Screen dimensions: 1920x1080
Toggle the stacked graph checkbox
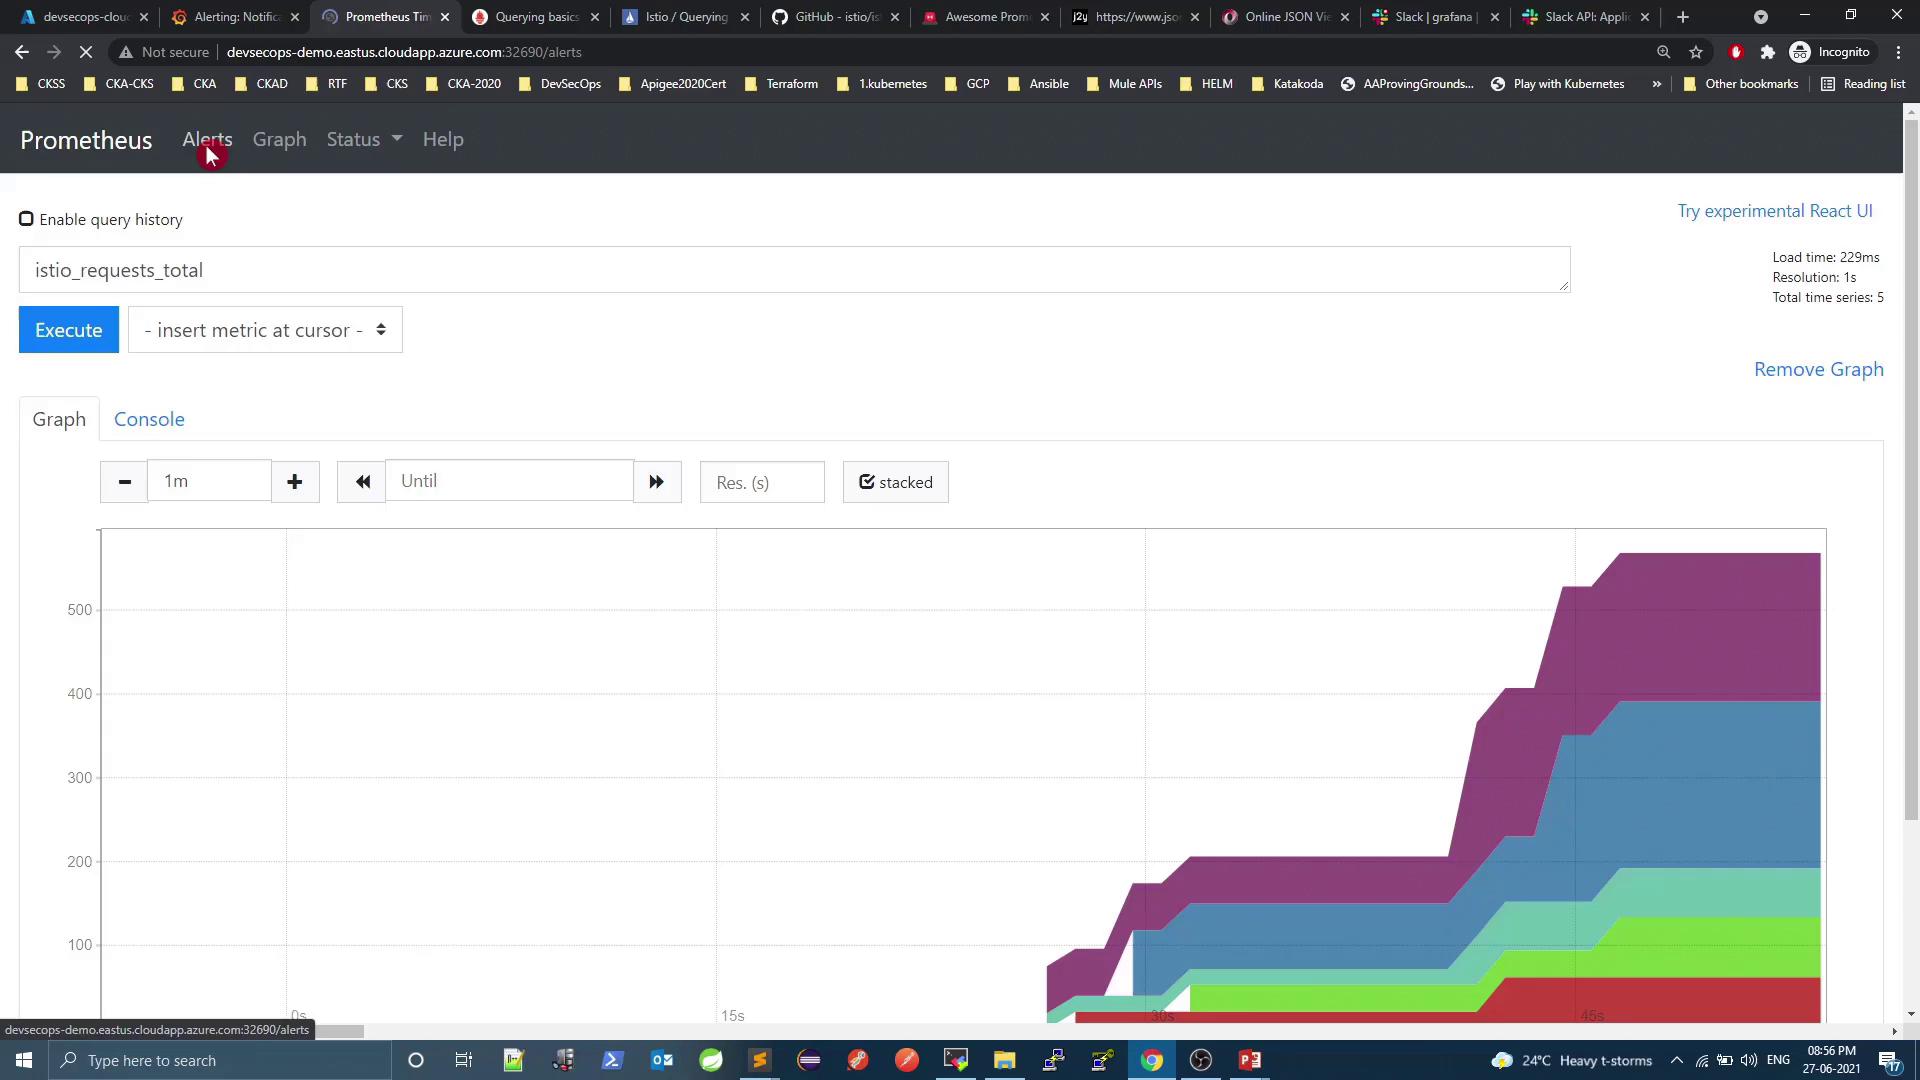[895, 482]
